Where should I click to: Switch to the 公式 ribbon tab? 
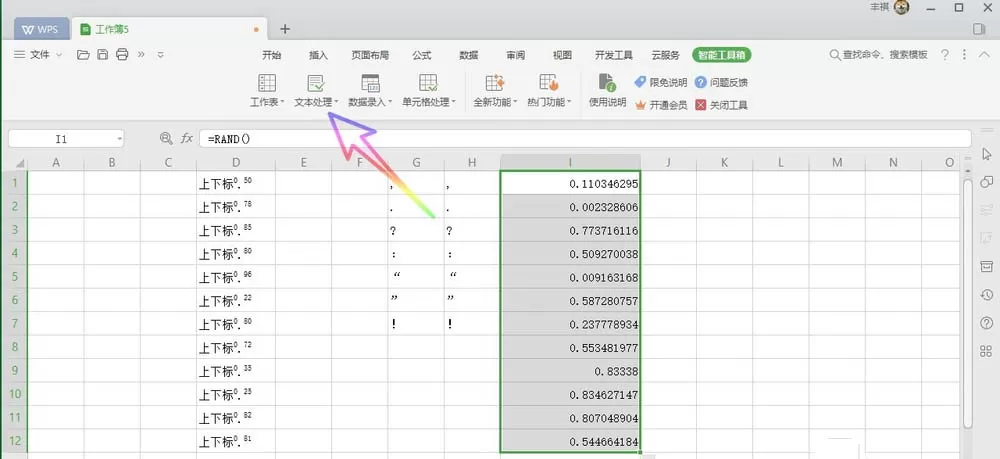(x=422, y=55)
